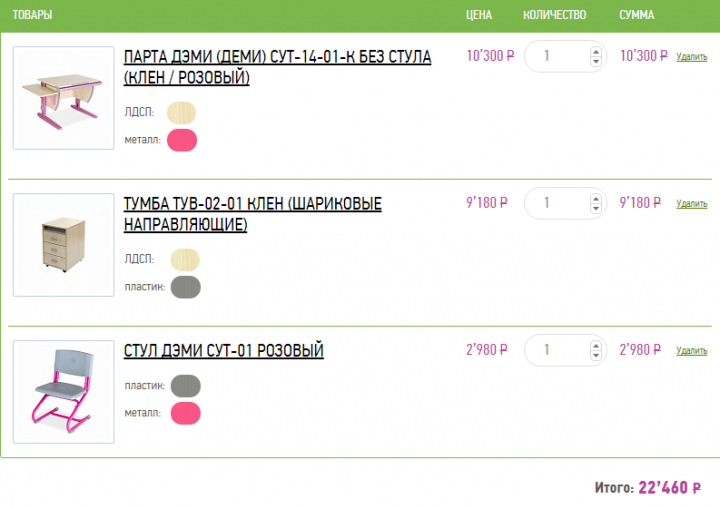The image size is (720, 509).
Task: Click the pink chair thumbnail image
Action: click(63, 392)
